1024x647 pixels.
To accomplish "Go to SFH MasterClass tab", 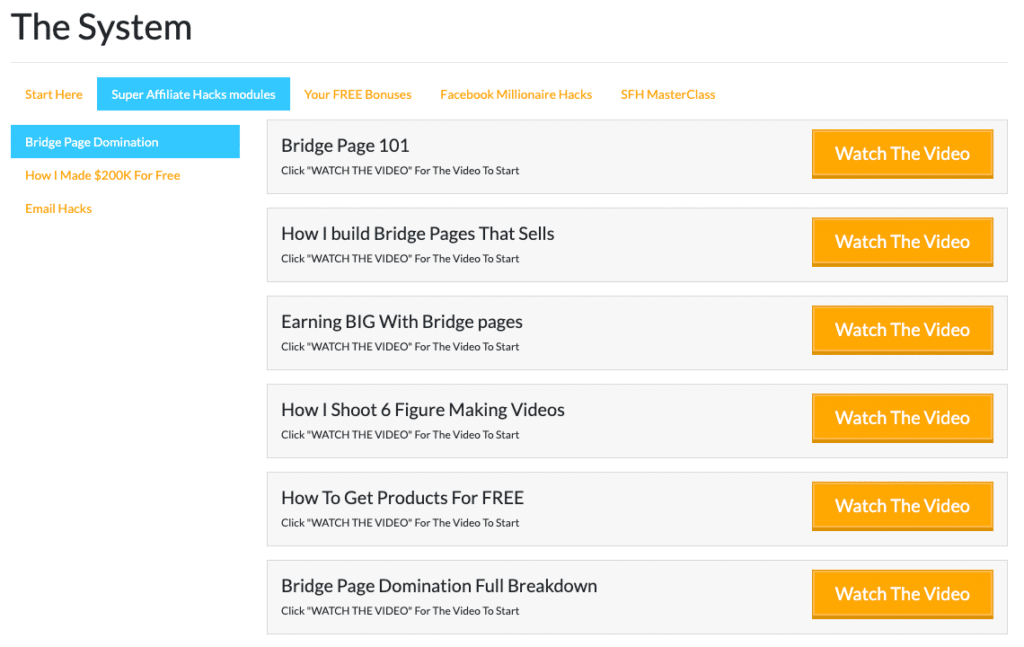I will tap(667, 95).
